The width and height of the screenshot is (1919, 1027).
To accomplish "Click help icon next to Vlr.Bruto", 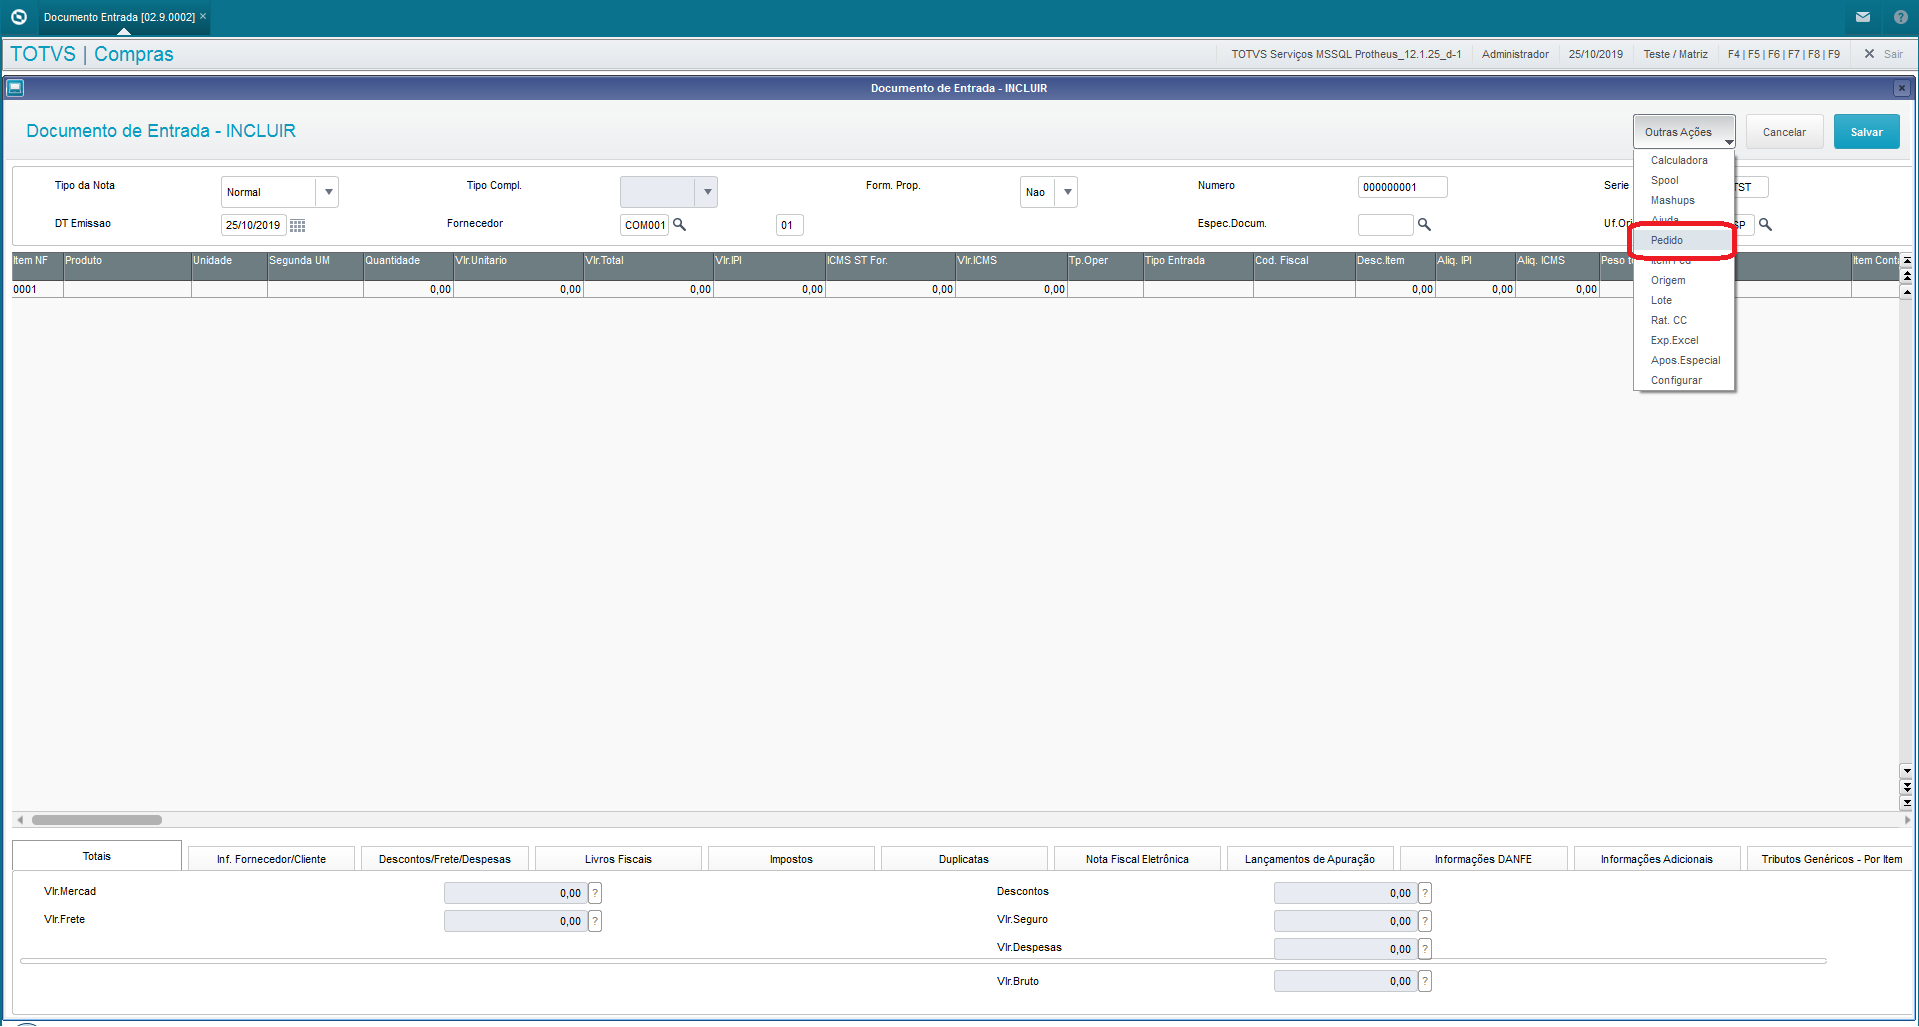I will click(1425, 981).
